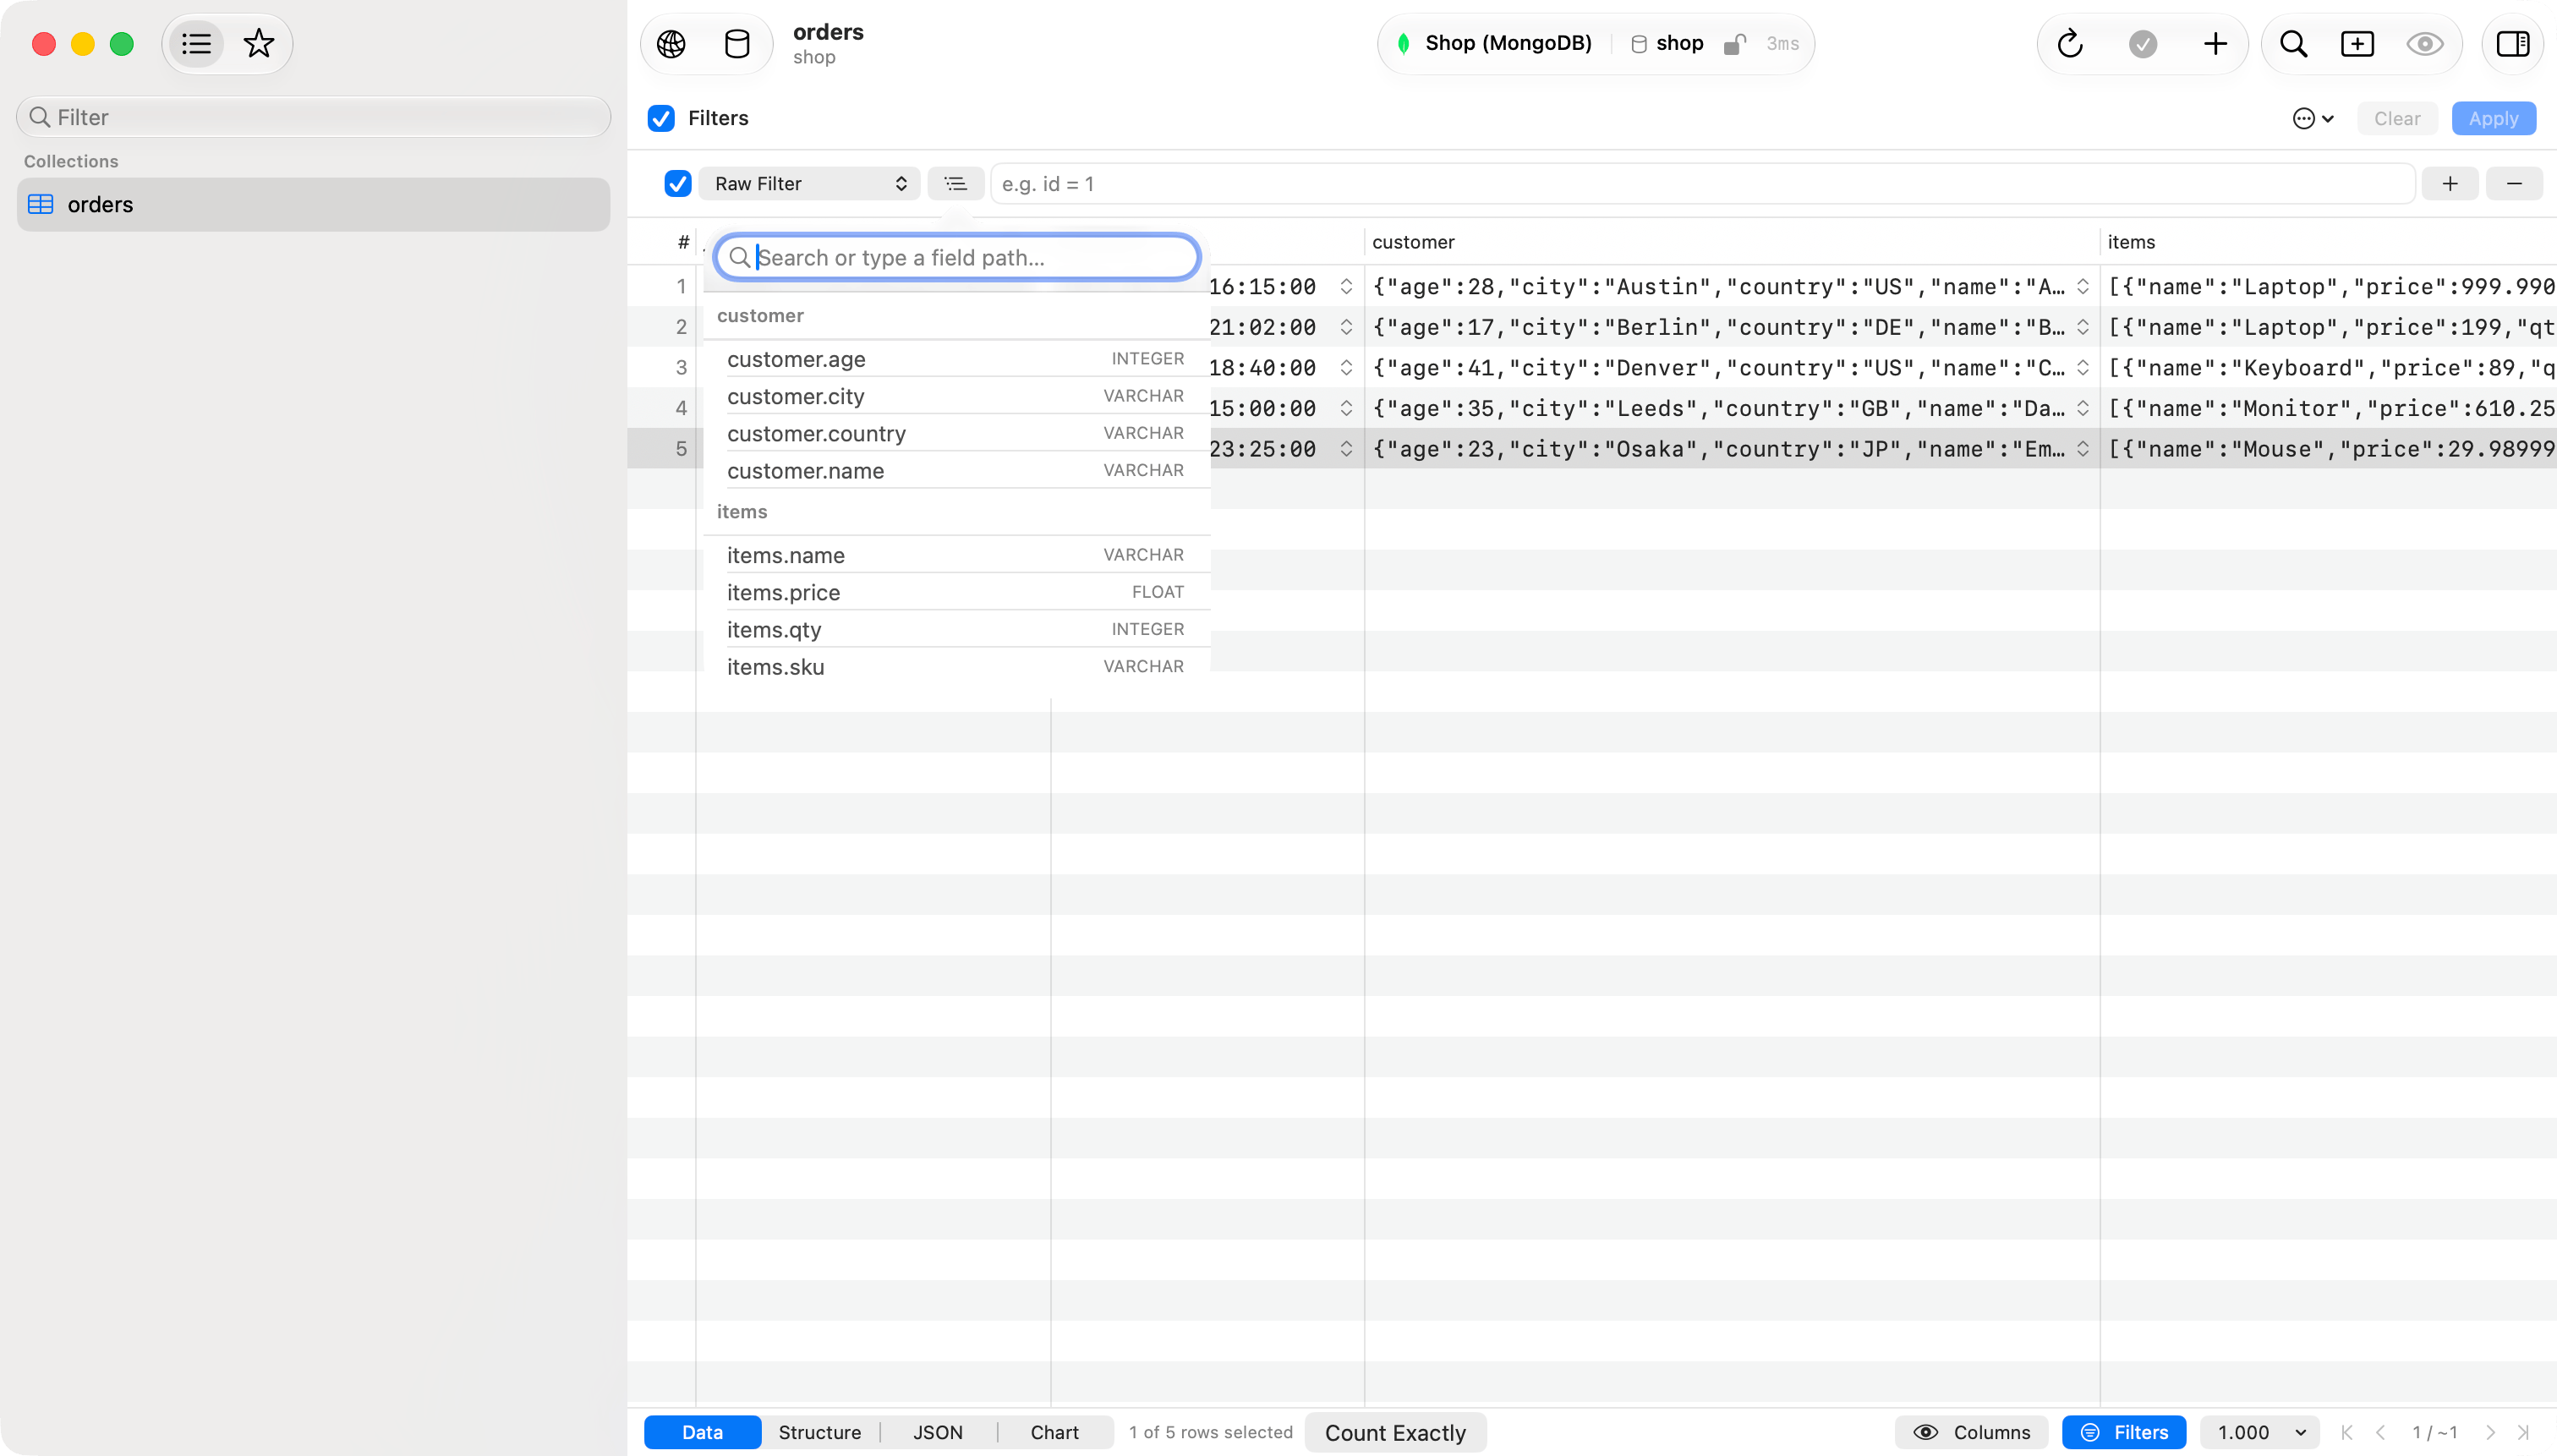
Task: Click the stepper beside 21:02:00
Action: click(x=1346, y=327)
